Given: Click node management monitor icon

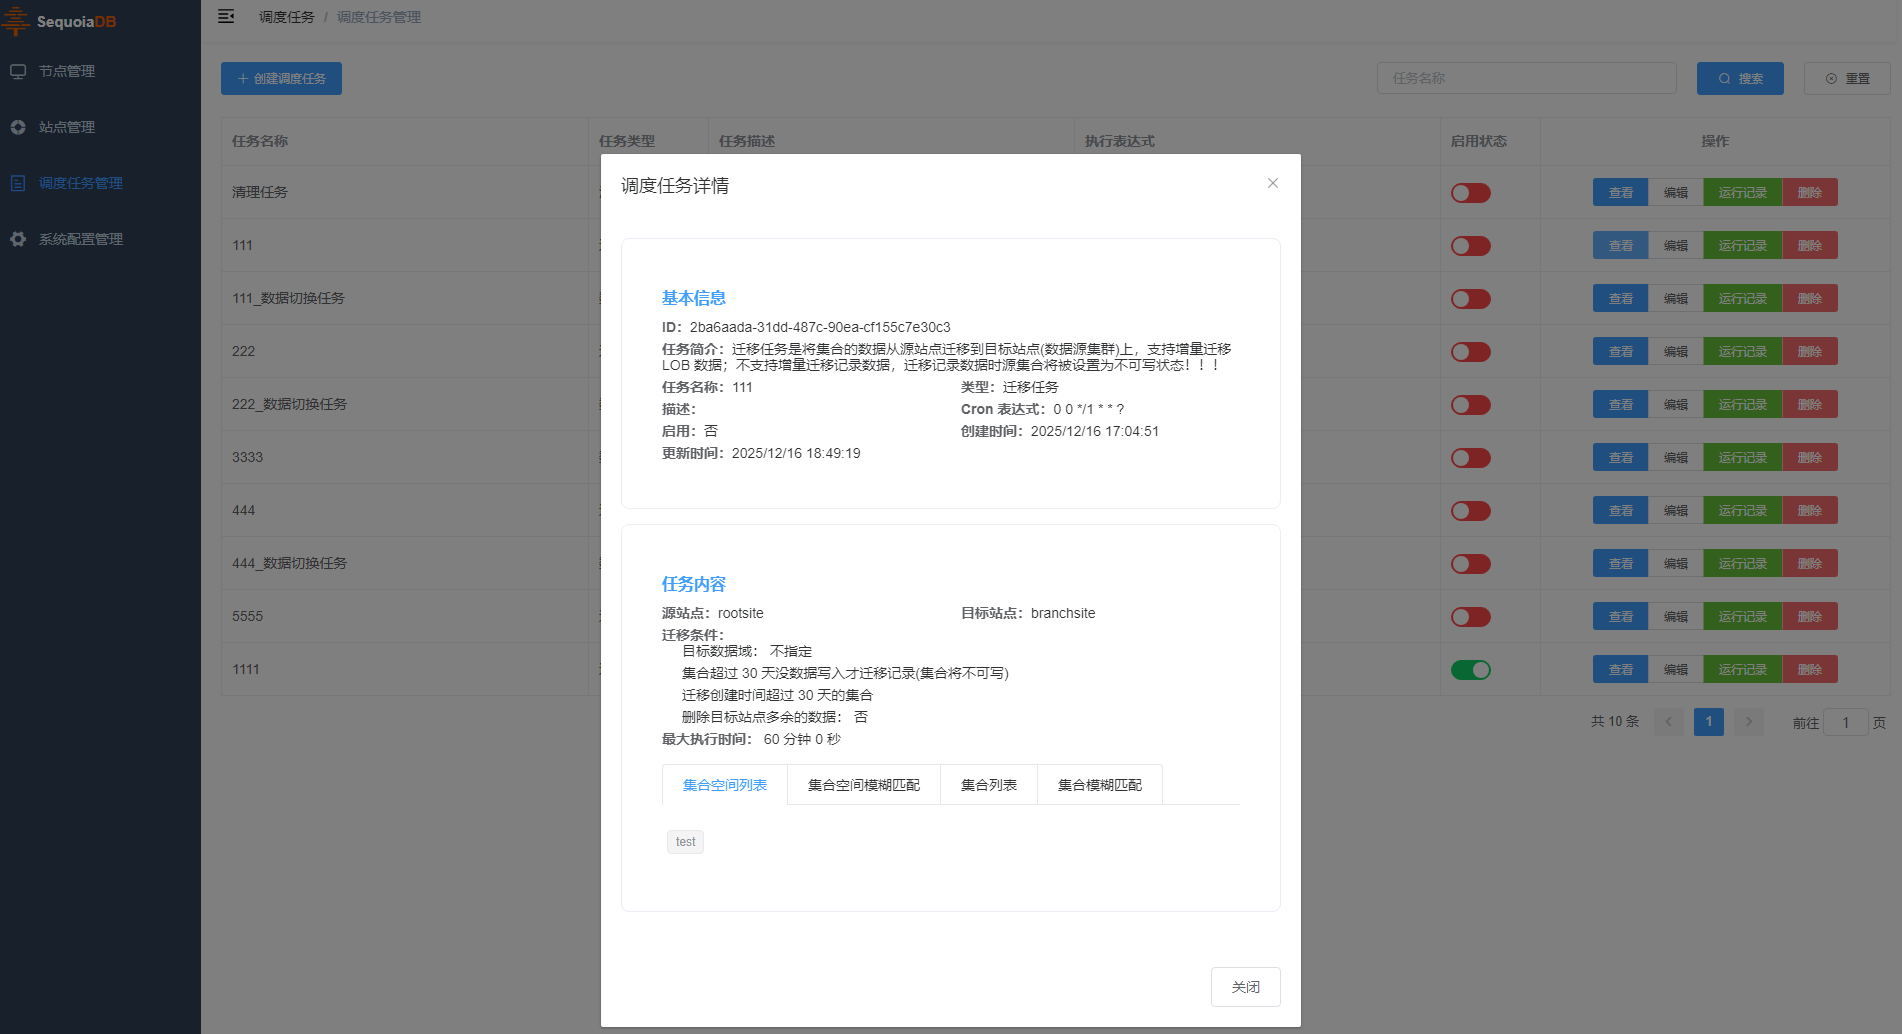Looking at the screenshot, I should 18,71.
